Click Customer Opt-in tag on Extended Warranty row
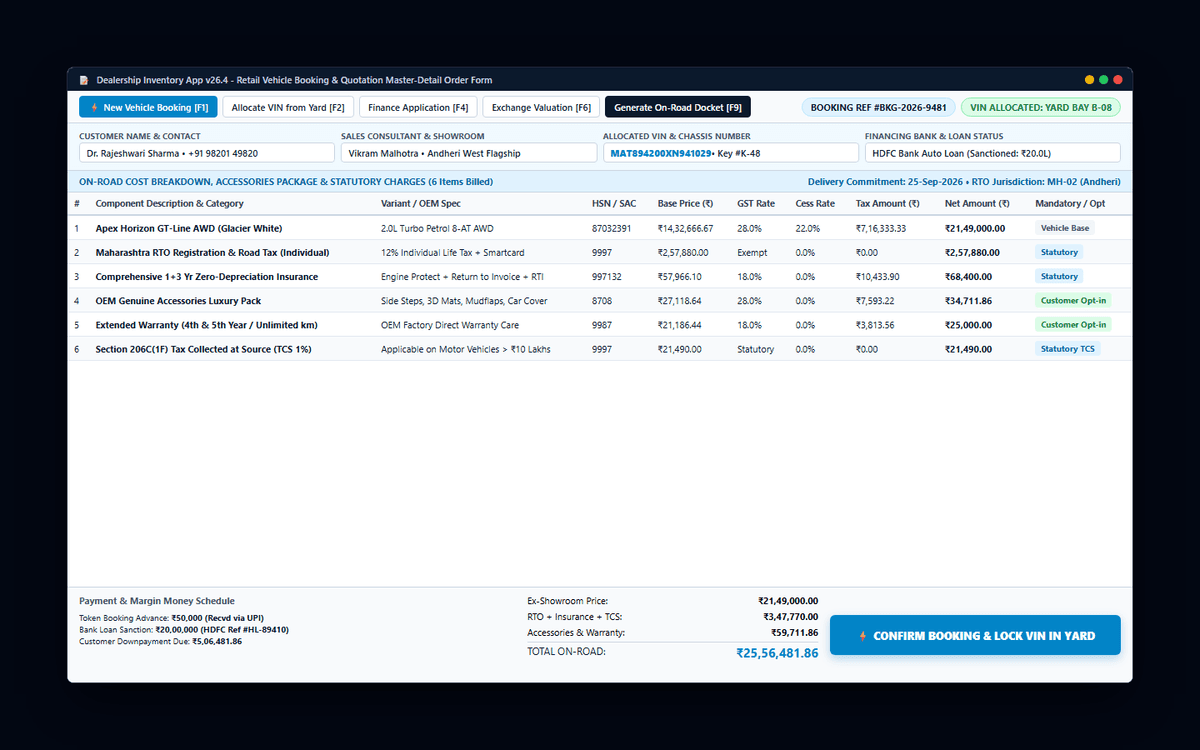Screen dimensions: 1200x750 1073,325
